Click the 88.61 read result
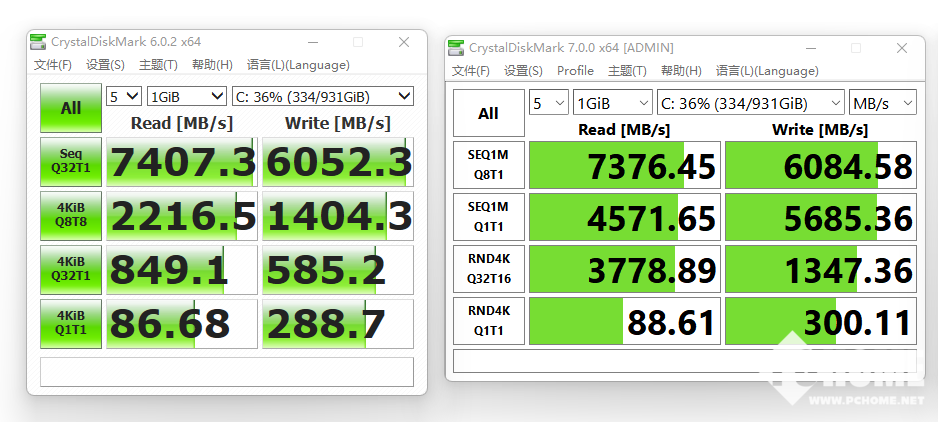938x422 pixels. click(625, 321)
